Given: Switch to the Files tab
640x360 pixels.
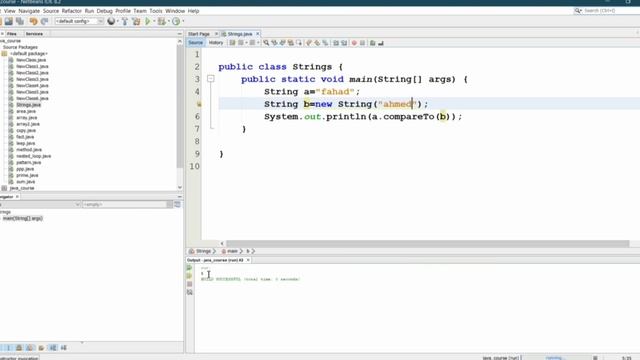Looking at the screenshot, I should tap(11, 34).
